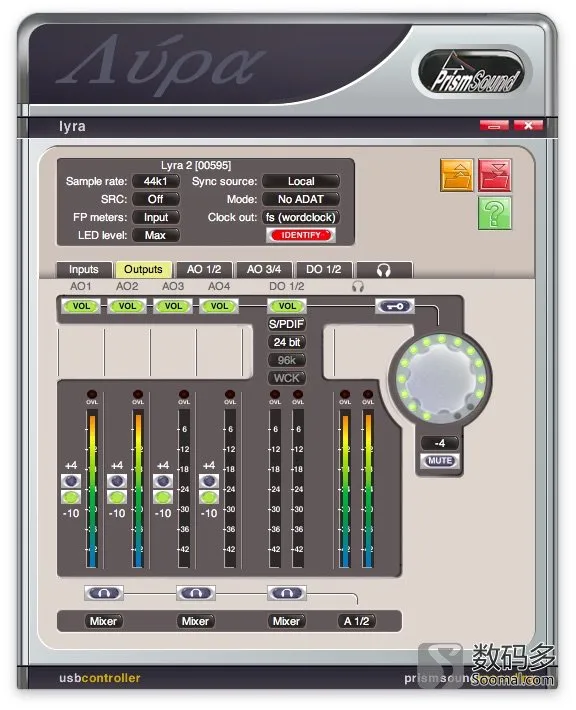Screen dimensions: 576x710
Task: Select the +4 level button for AO2
Action: pos(117,481)
